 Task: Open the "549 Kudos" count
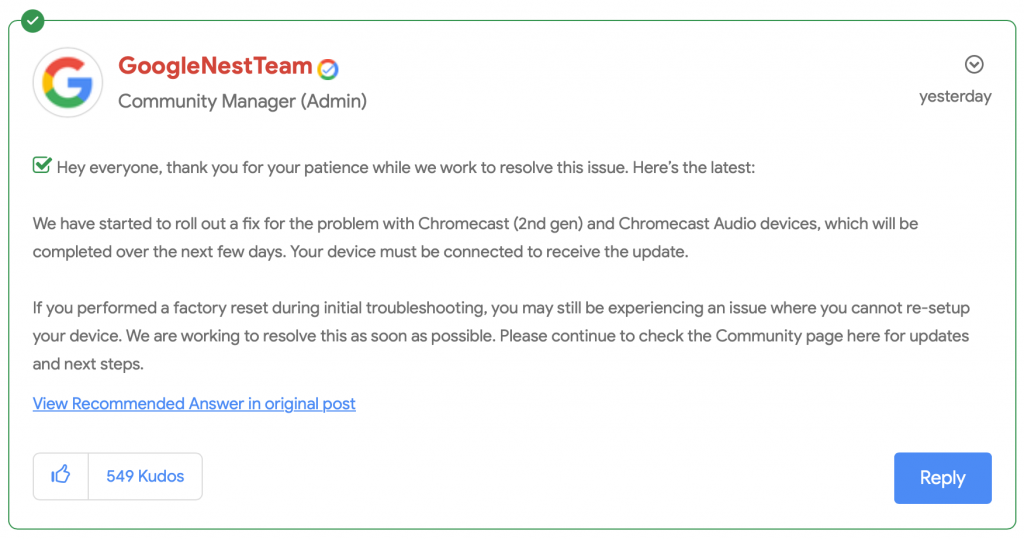[145, 476]
